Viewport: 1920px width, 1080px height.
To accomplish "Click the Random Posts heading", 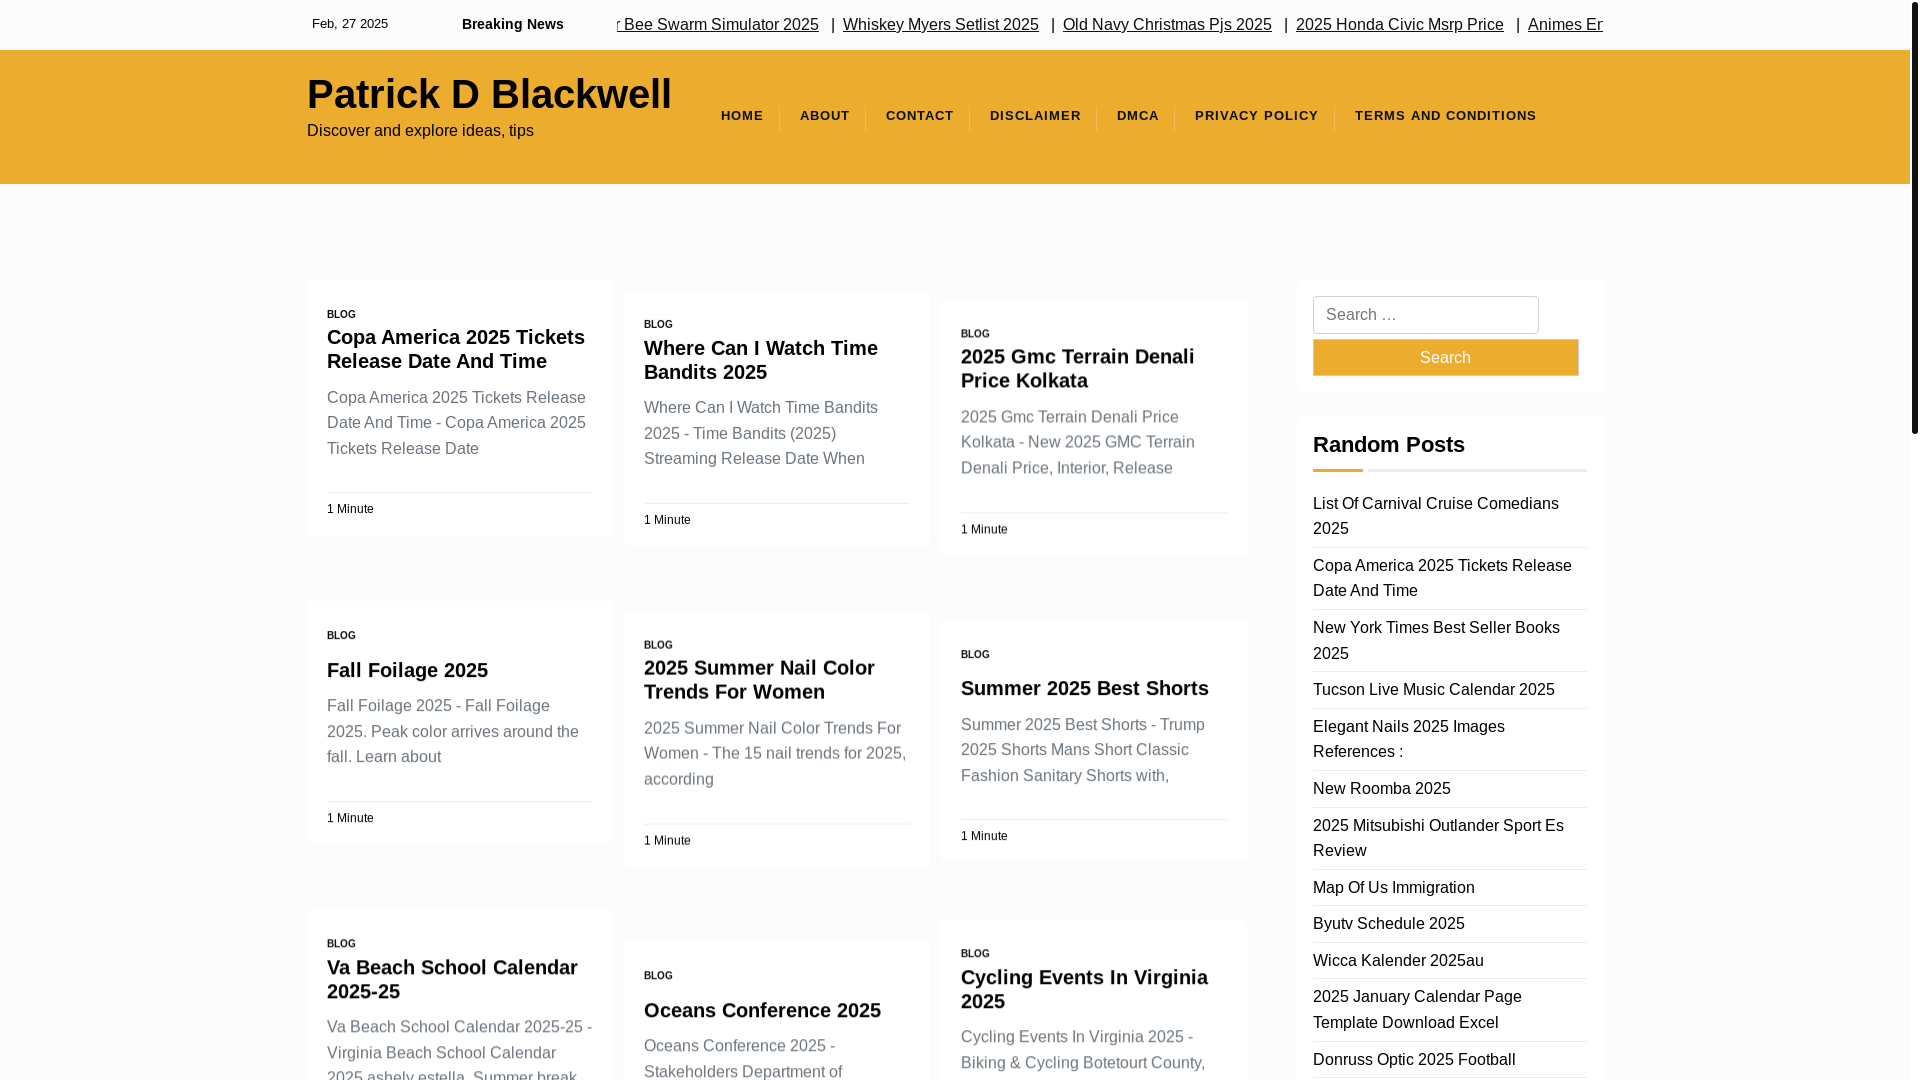I will click(1388, 445).
